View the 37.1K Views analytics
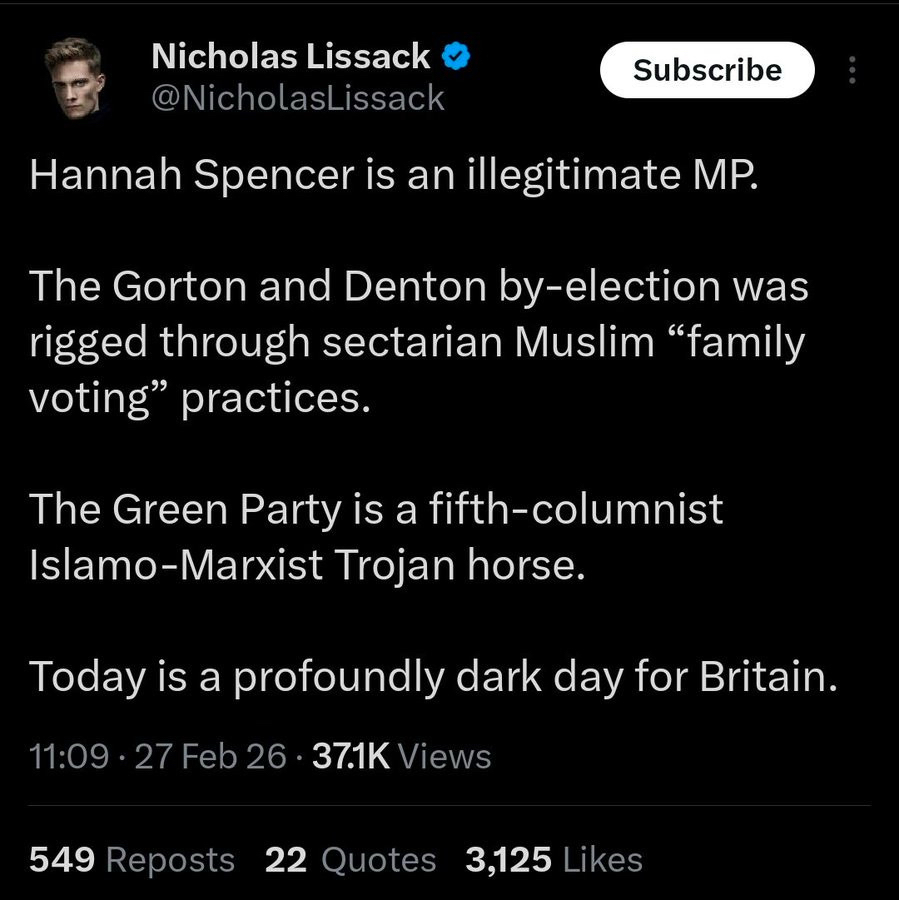 coord(401,755)
